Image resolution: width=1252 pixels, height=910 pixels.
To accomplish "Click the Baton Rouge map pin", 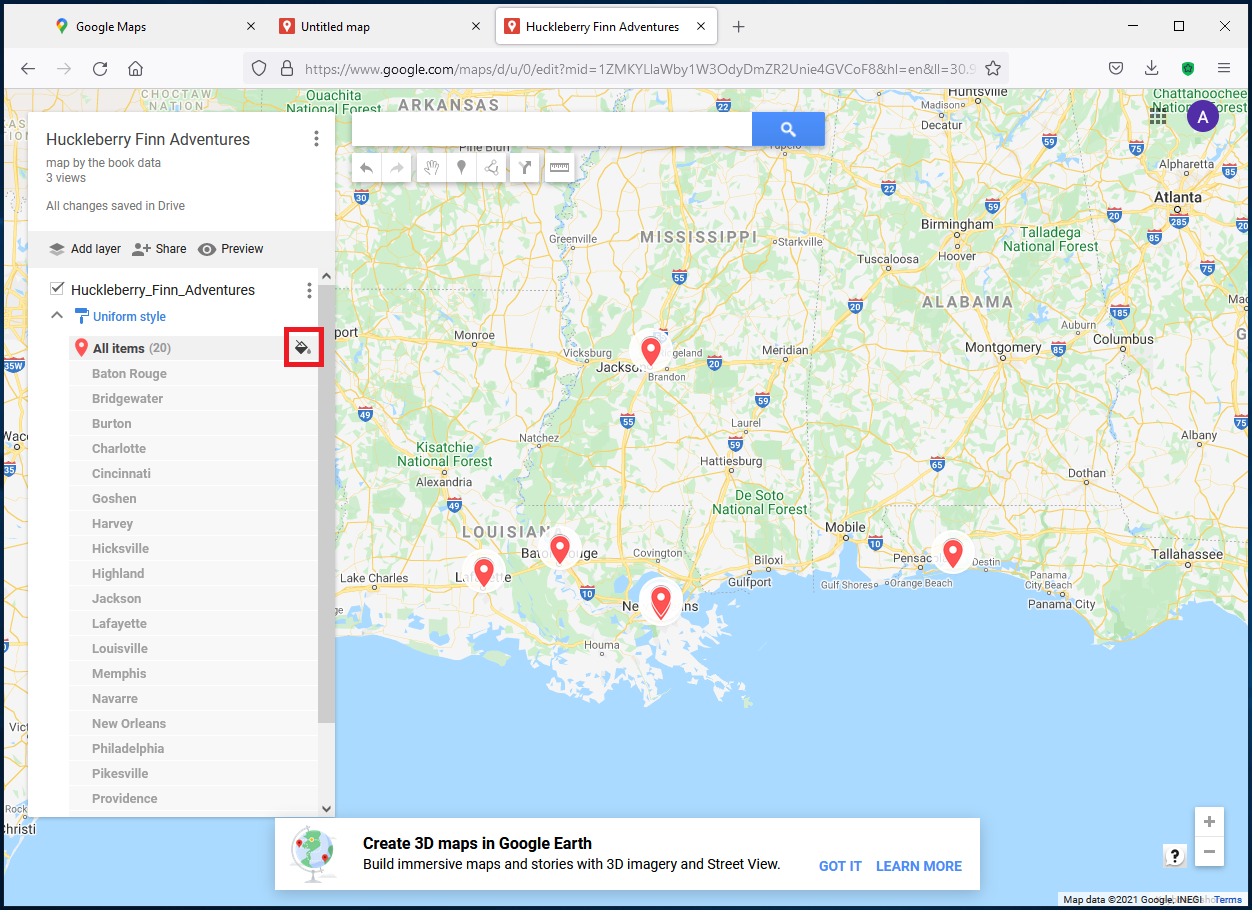I will (560, 549).
